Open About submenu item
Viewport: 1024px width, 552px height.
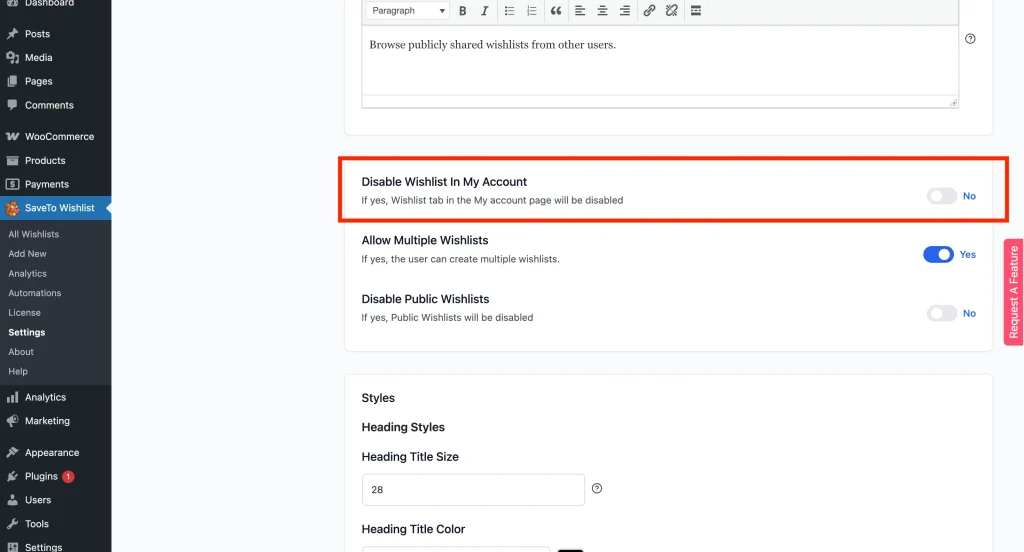(x=21, y=351)
